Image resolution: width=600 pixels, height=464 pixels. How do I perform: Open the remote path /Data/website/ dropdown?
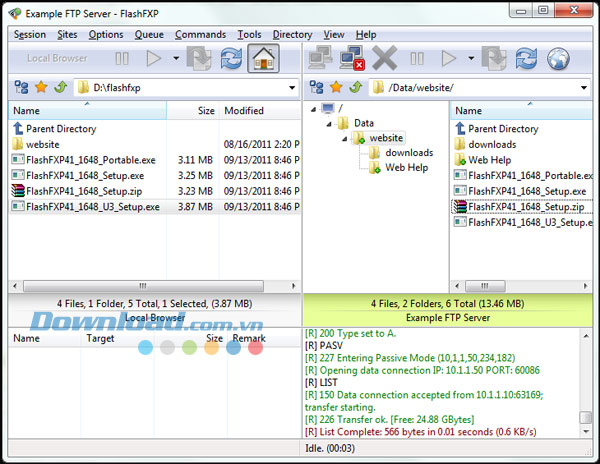(x=585, y=87)
